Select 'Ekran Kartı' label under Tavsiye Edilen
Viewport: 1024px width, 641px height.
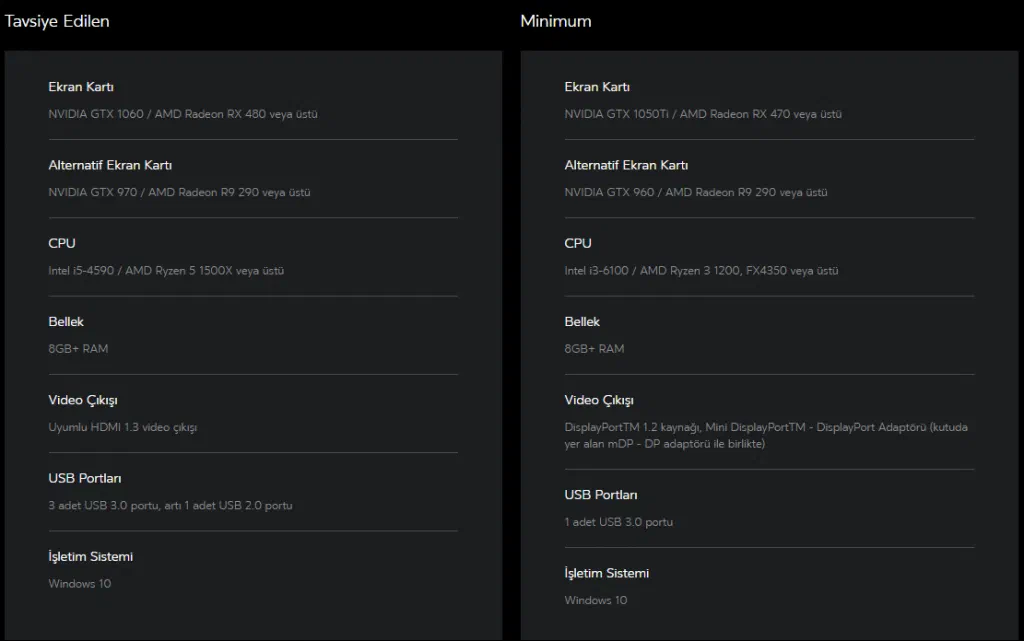(81, 87)
